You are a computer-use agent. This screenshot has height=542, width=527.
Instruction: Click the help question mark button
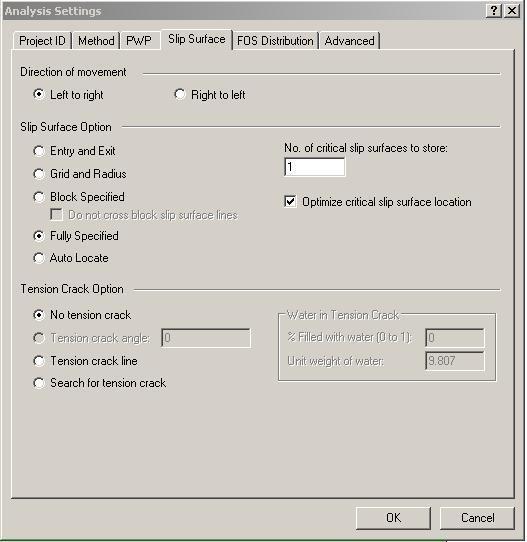pos(494,11)
